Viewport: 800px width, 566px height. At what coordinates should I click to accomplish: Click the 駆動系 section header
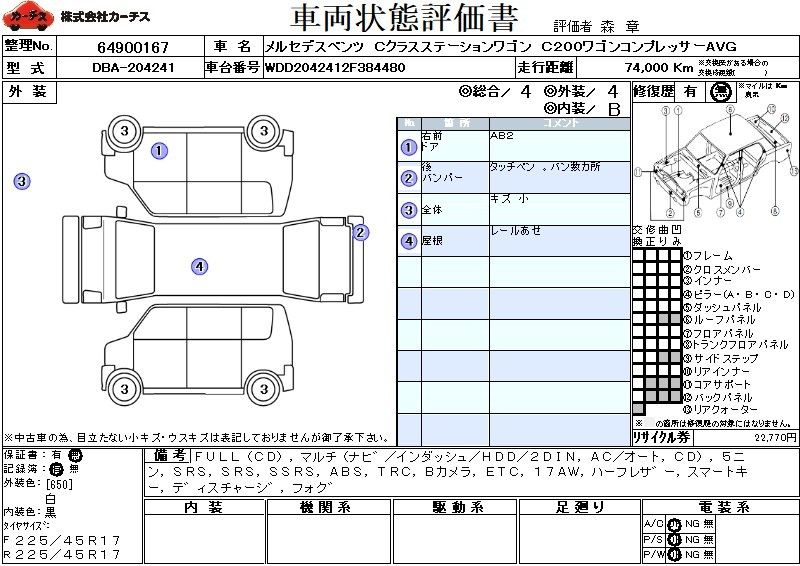click(455, 507)
